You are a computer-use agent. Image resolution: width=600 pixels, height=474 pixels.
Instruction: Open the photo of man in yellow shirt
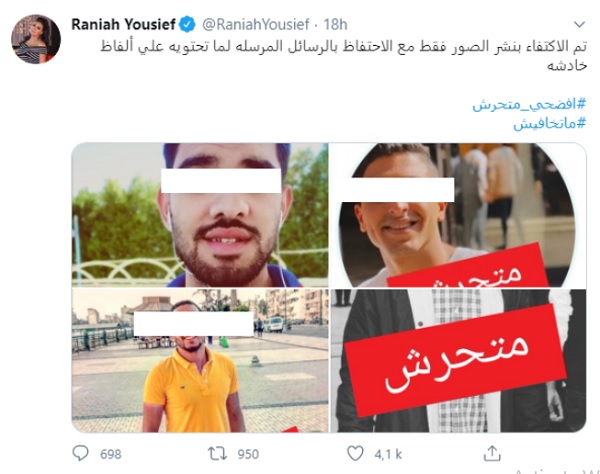point(200,360)
